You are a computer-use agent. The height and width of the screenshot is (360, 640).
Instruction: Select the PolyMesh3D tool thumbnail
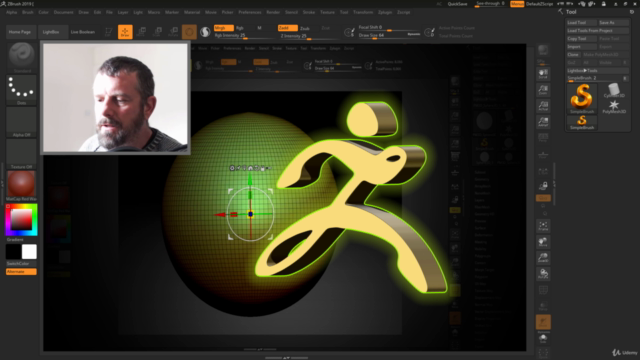pos(614,107)
